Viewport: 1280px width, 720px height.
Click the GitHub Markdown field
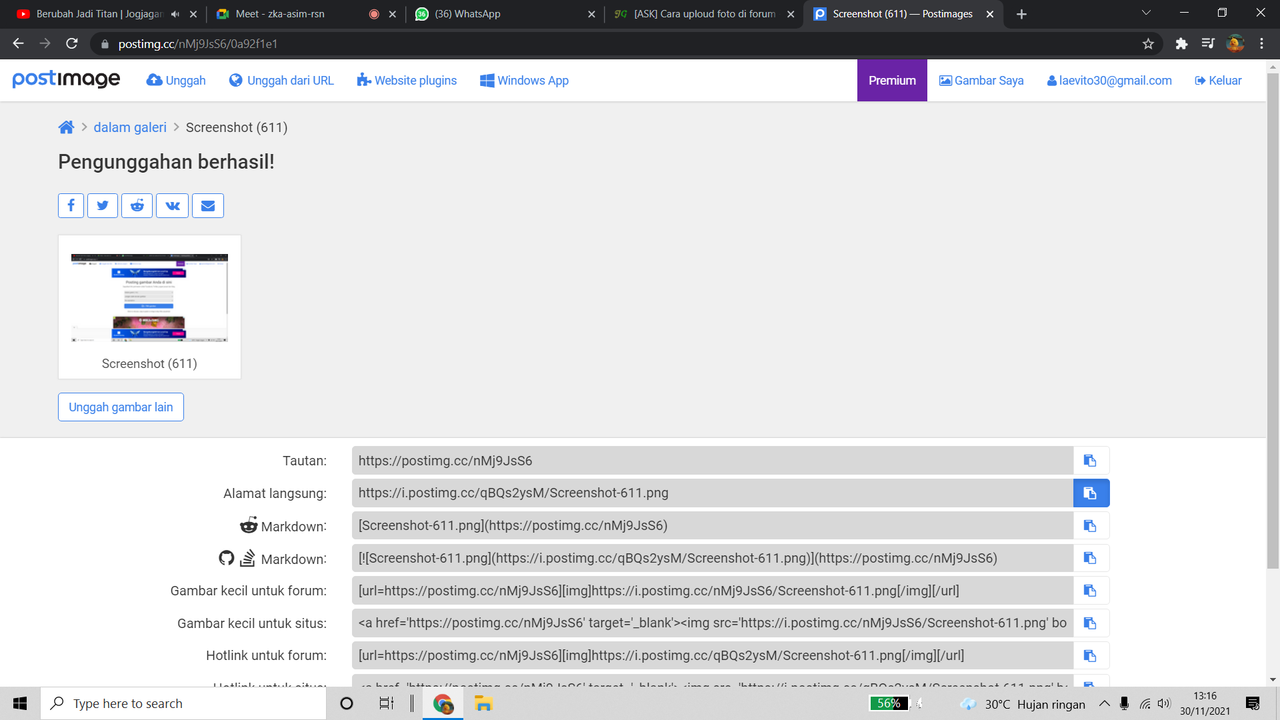tap(712, 558)
